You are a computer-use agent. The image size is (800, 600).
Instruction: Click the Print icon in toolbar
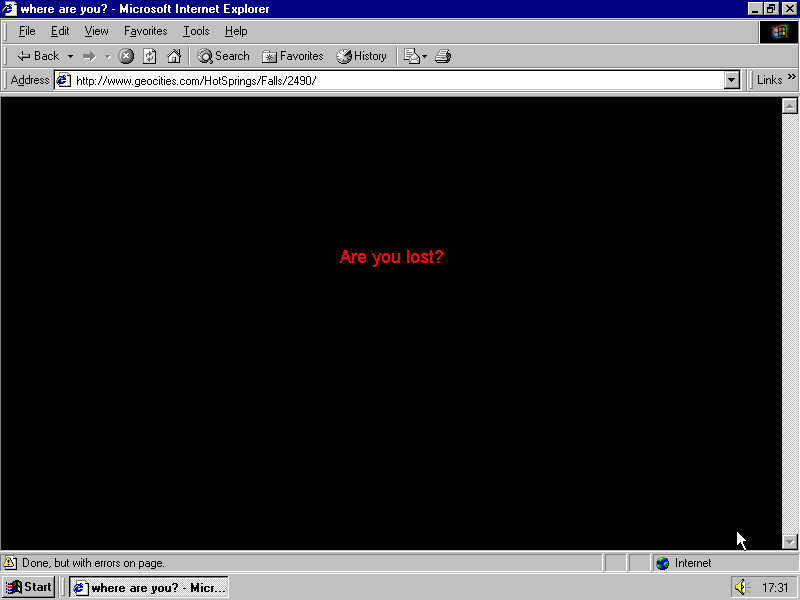[x=443, y=56]
